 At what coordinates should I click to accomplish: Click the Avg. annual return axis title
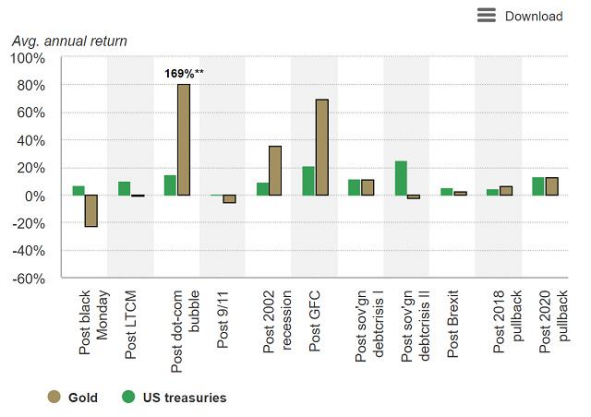pyautogui.click(x=69, y=41)
